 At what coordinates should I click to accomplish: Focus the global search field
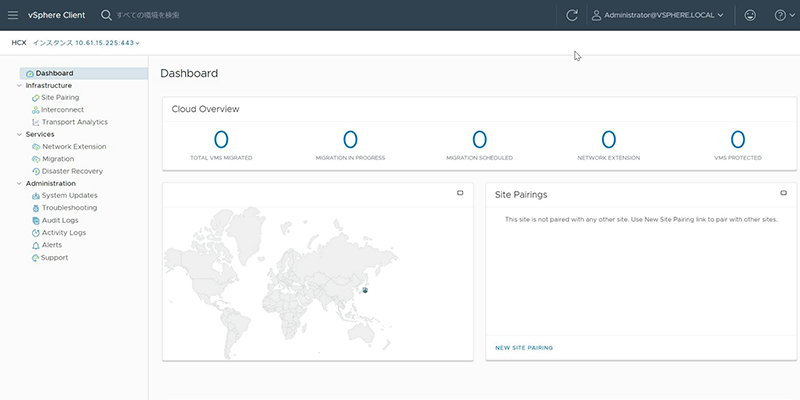(148, 15)
